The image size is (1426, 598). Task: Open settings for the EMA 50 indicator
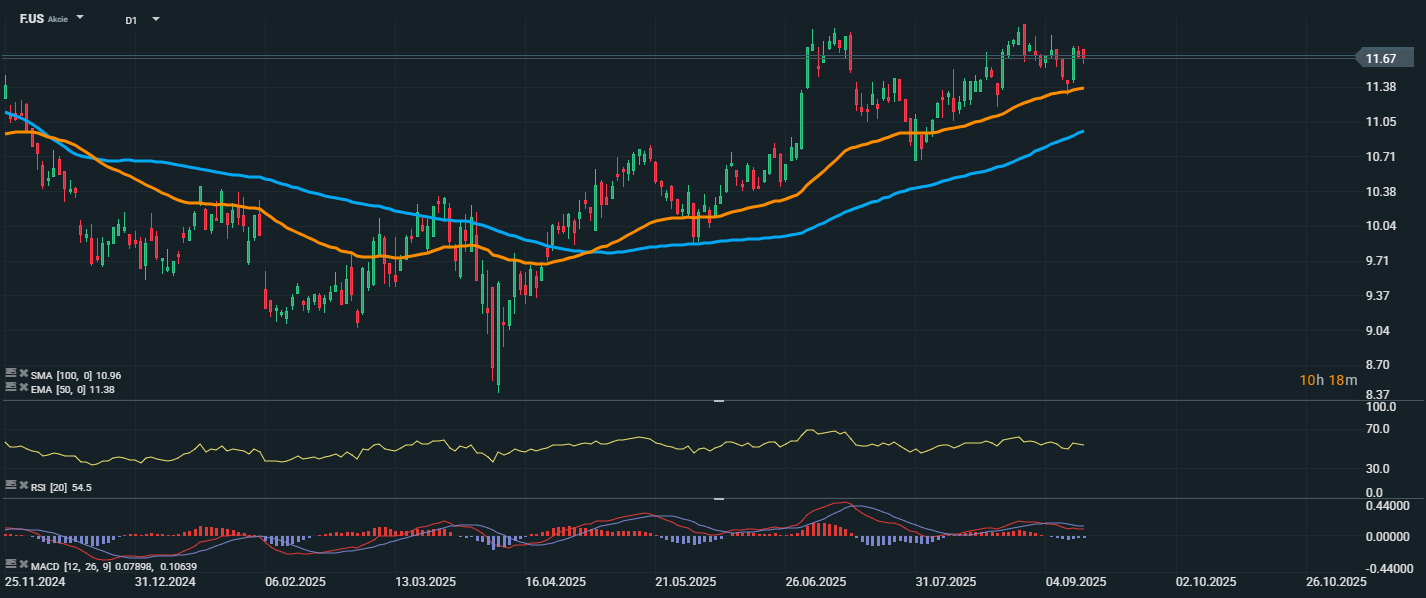10,388
